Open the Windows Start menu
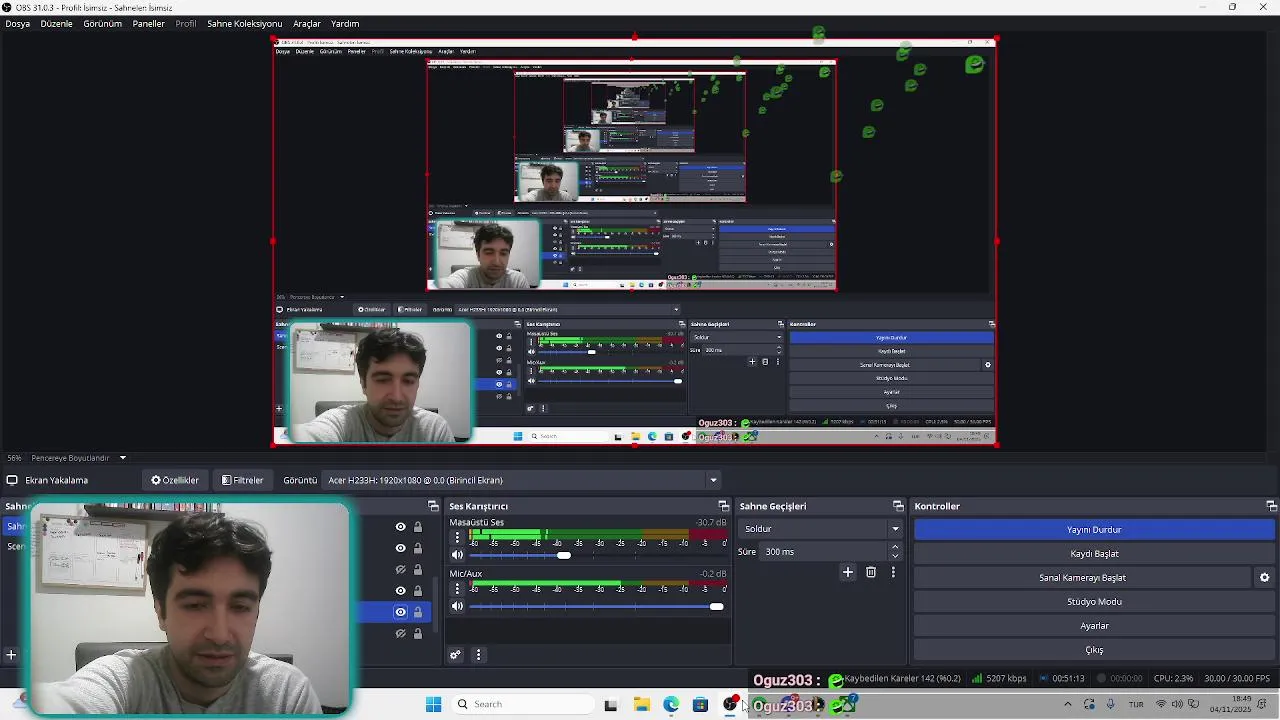Image resolution: width=1280 pixels, height=720 pixels. pos(433,704)
